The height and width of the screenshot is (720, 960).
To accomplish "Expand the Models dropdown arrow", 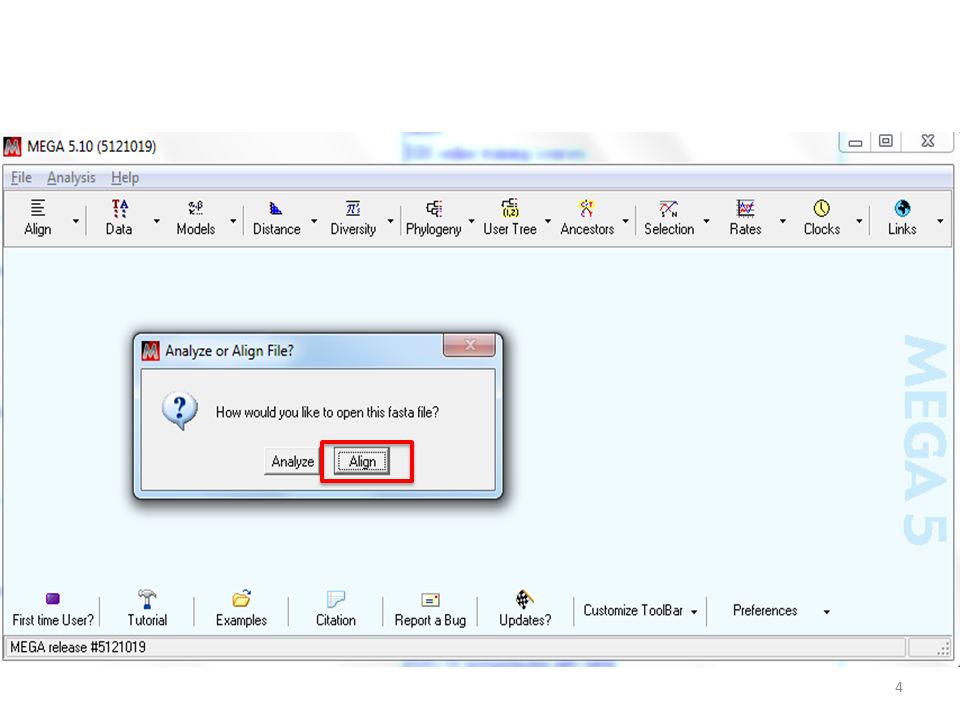I will (233, 221).
